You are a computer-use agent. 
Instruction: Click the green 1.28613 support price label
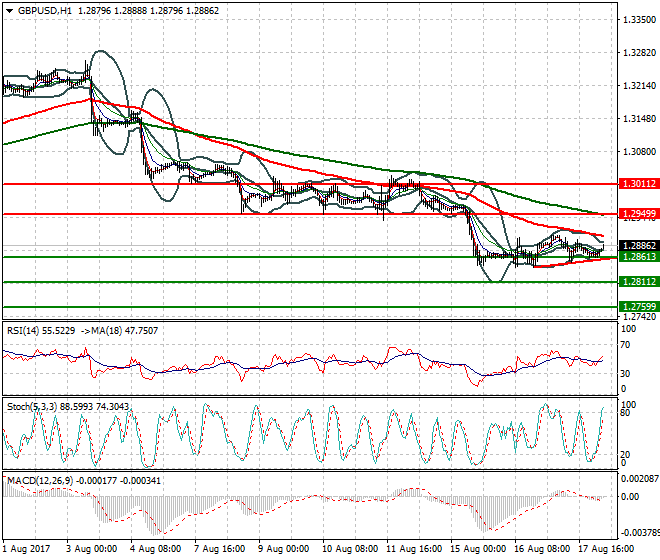(639, 256)
